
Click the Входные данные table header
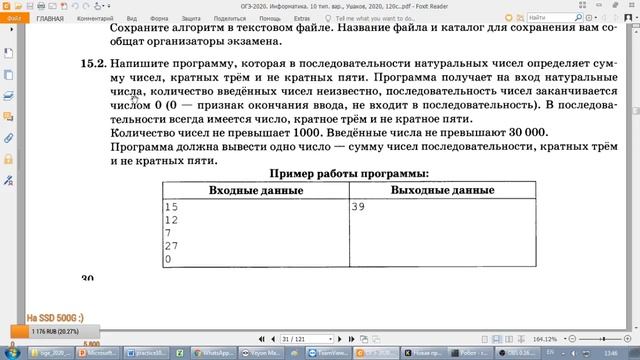pyautogui.click(x=256, y=190)
